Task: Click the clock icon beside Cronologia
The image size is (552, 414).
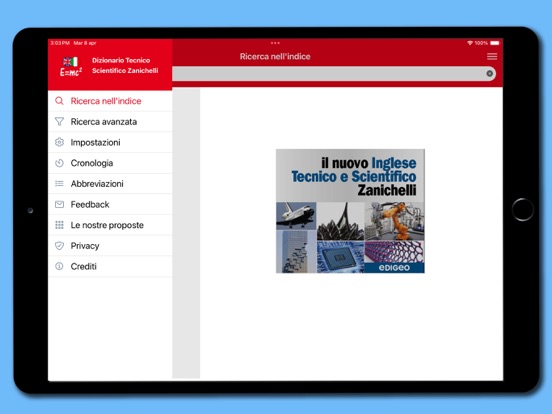Action: tap(59, 163)
